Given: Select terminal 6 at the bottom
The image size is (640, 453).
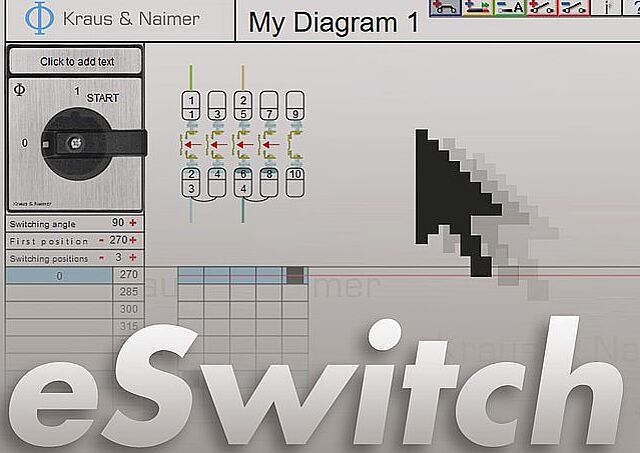Looking at the screenshot, I should tap(243, 174).
